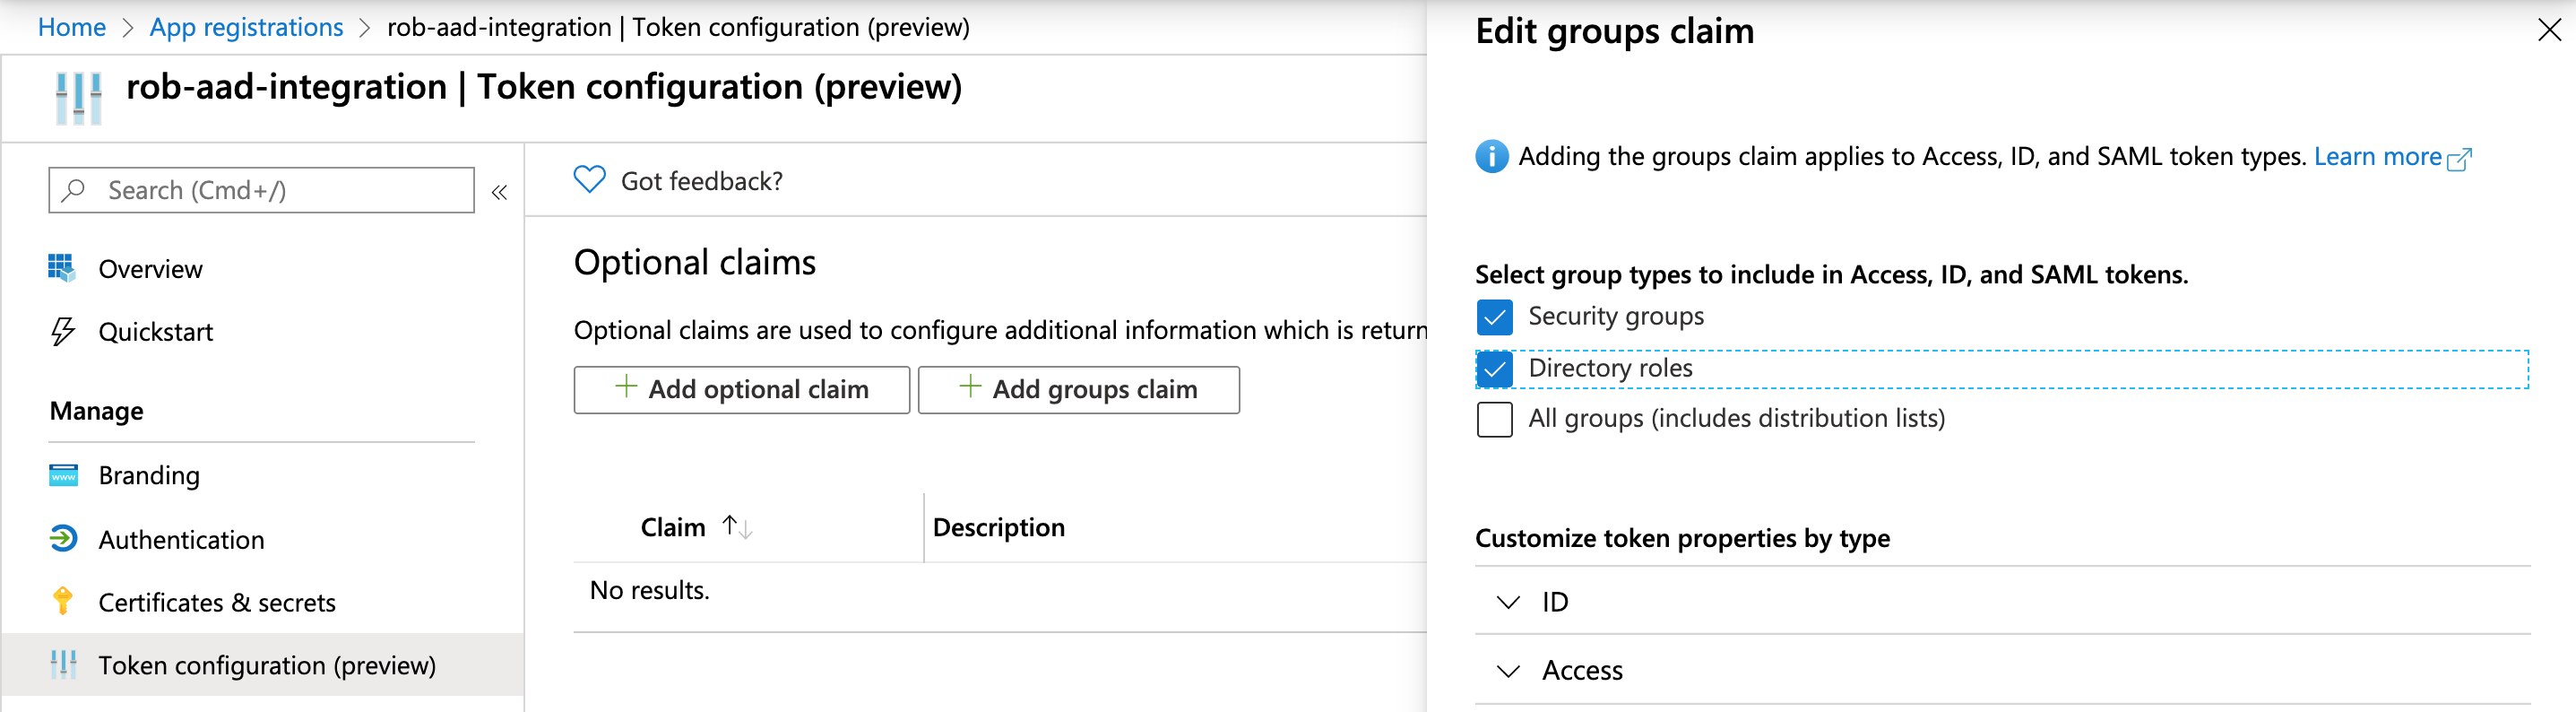The image size is (2576, 712).
Task: Click the Got feedback? link
Action: click(701, 181)
